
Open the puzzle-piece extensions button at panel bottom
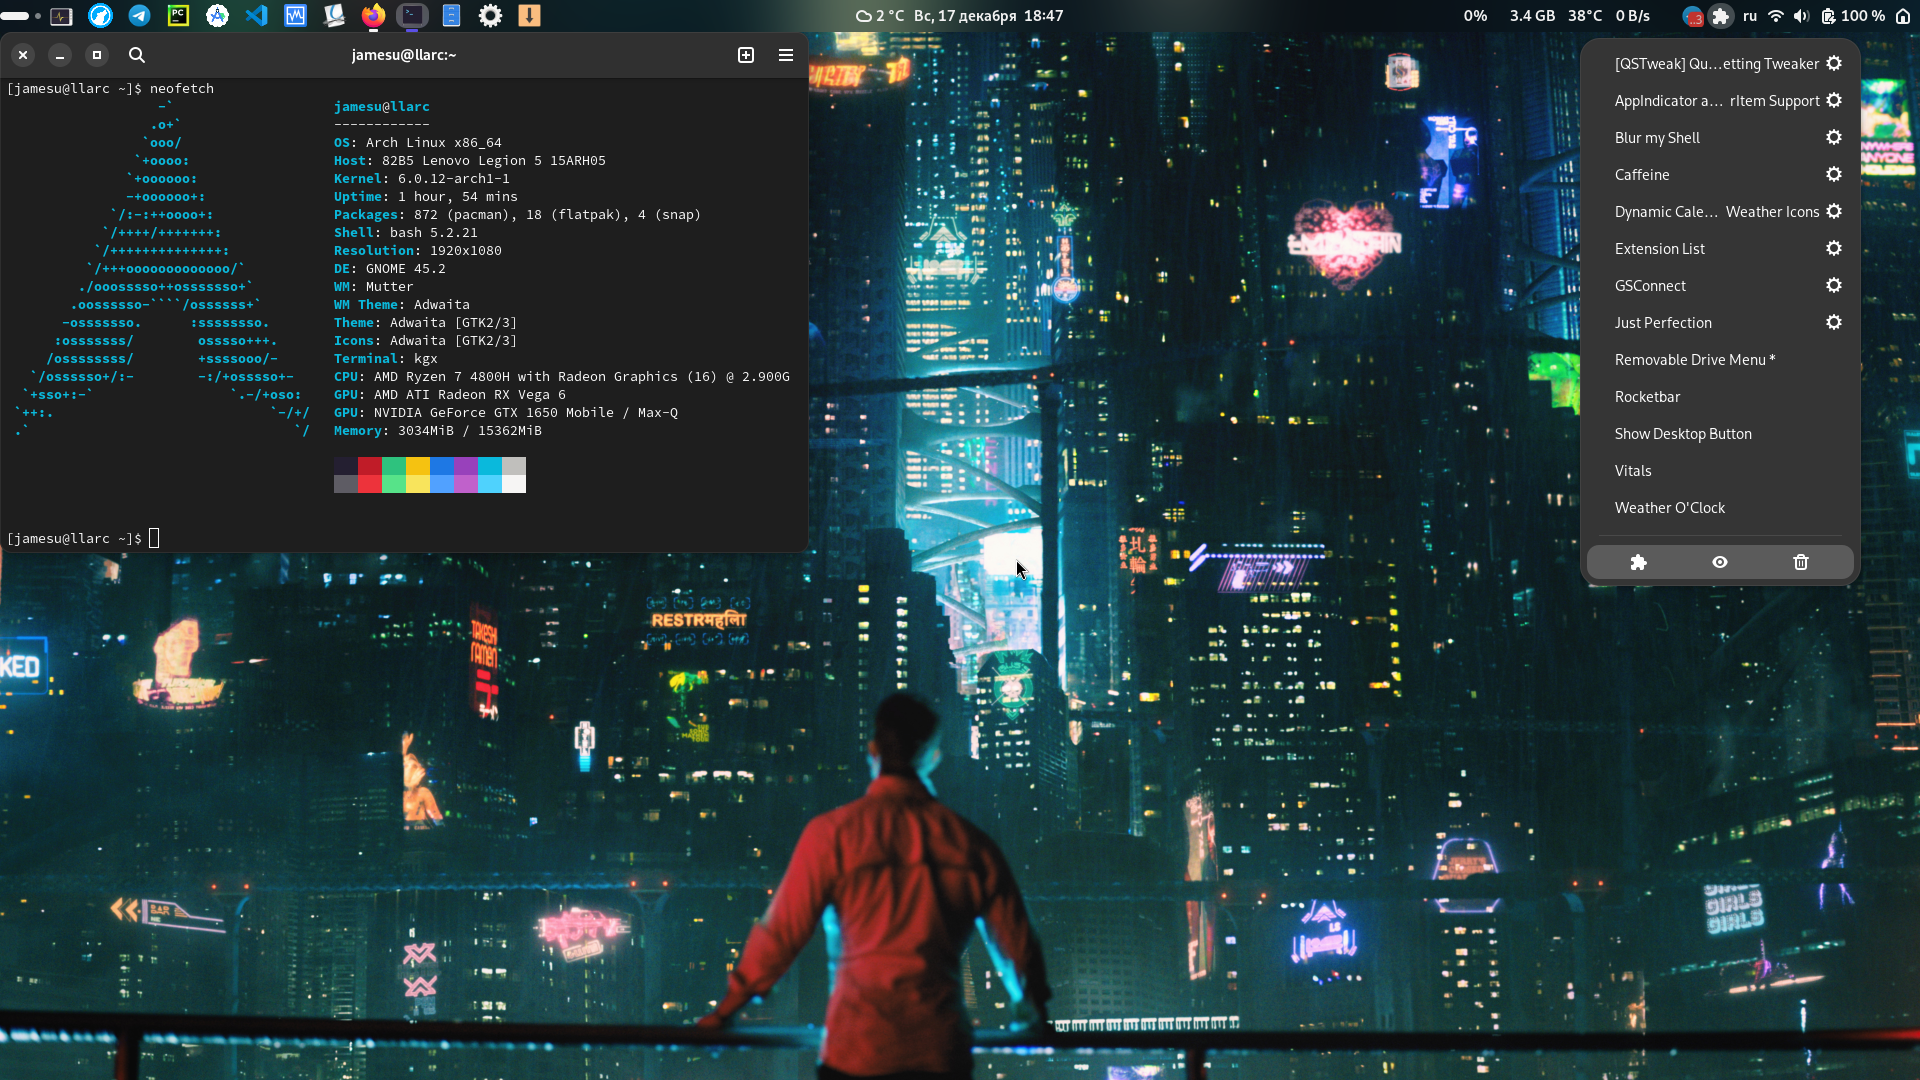pos(1638,562)
